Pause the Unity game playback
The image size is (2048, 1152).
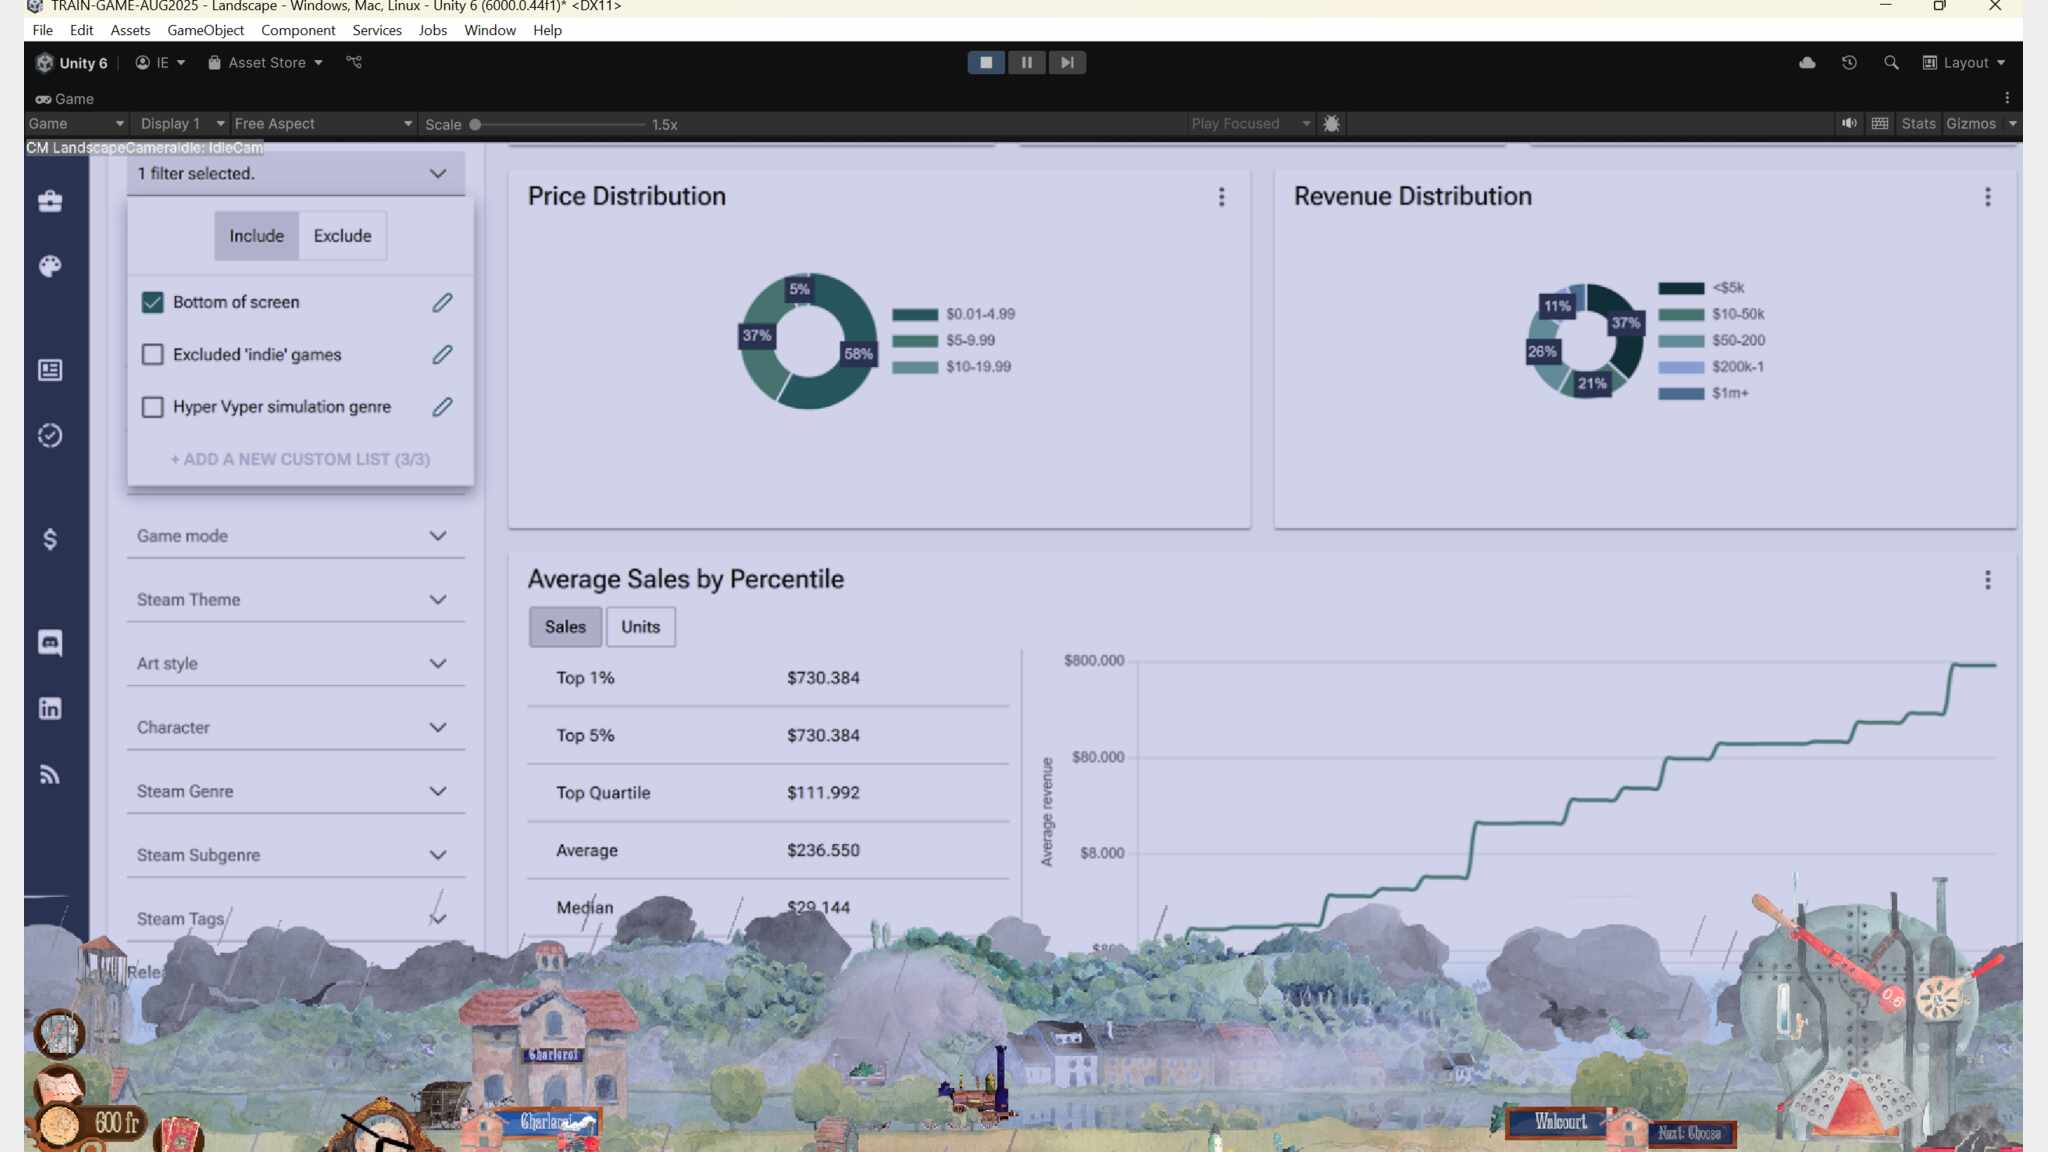1026,62
